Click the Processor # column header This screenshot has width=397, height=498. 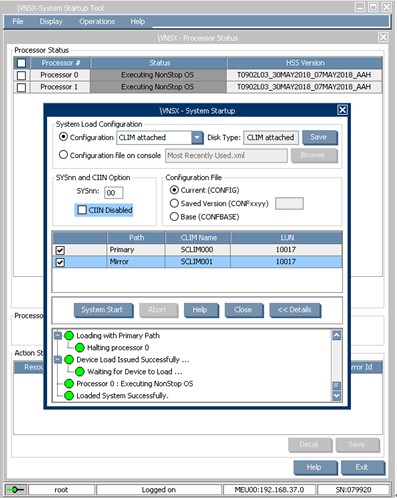point(60,63)
